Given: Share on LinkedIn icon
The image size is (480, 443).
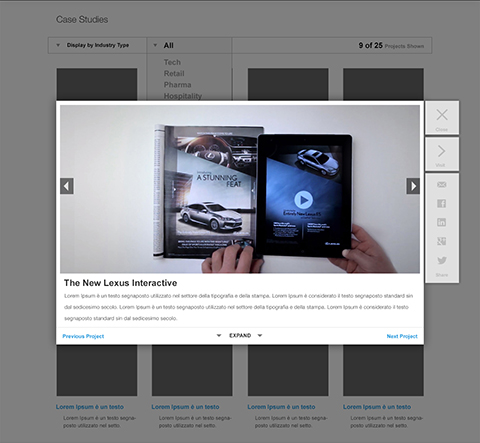Looking at the screenshot, I should point(442,222).
